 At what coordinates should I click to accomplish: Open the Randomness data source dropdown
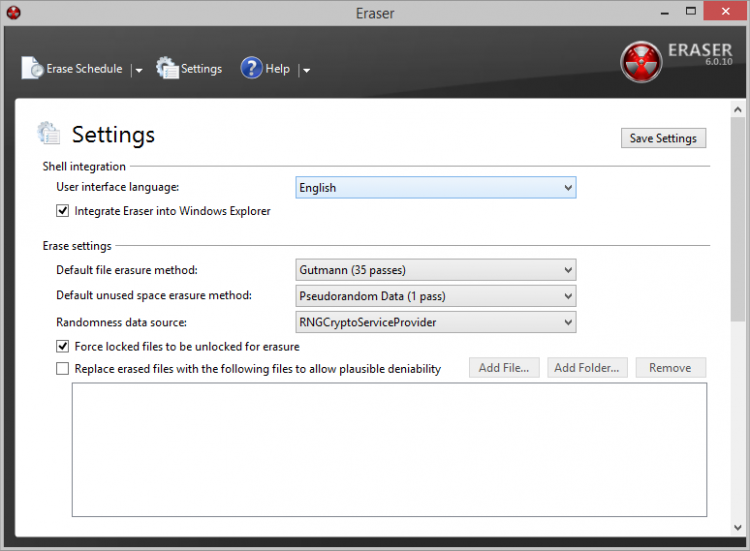click(436, 322)
